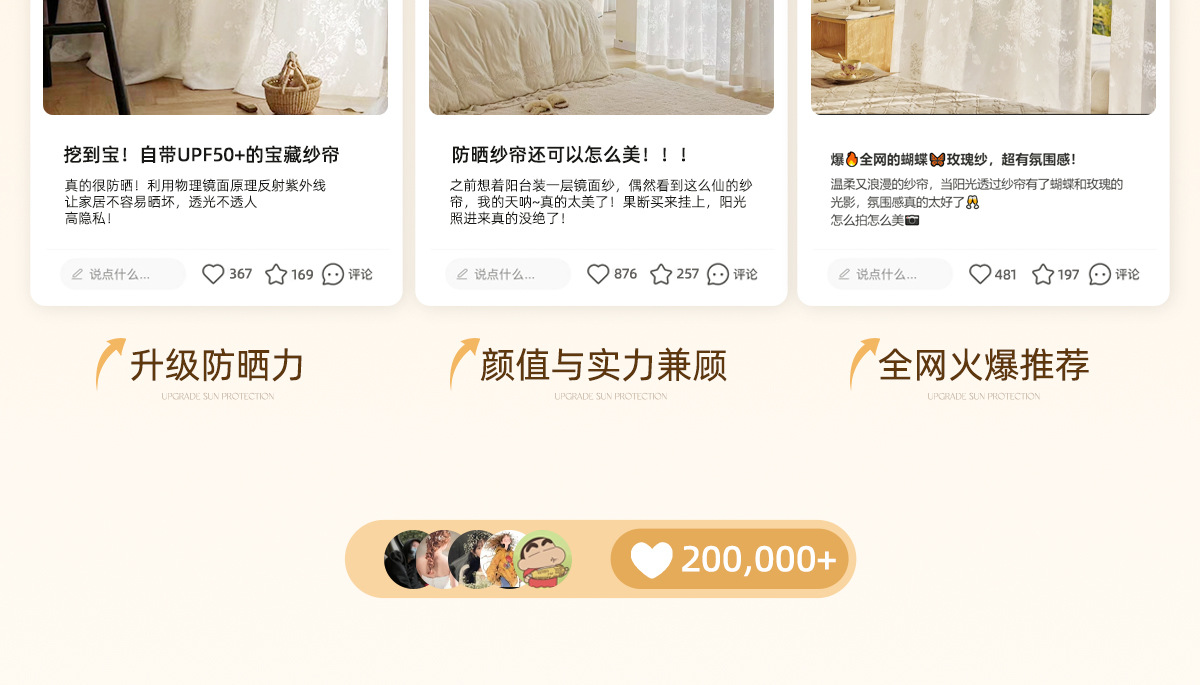This screenshot has height=685, width=1200.
Task: Open the post titled 防晒纱帘还可以怎么美
Action: tap(571, 155)
